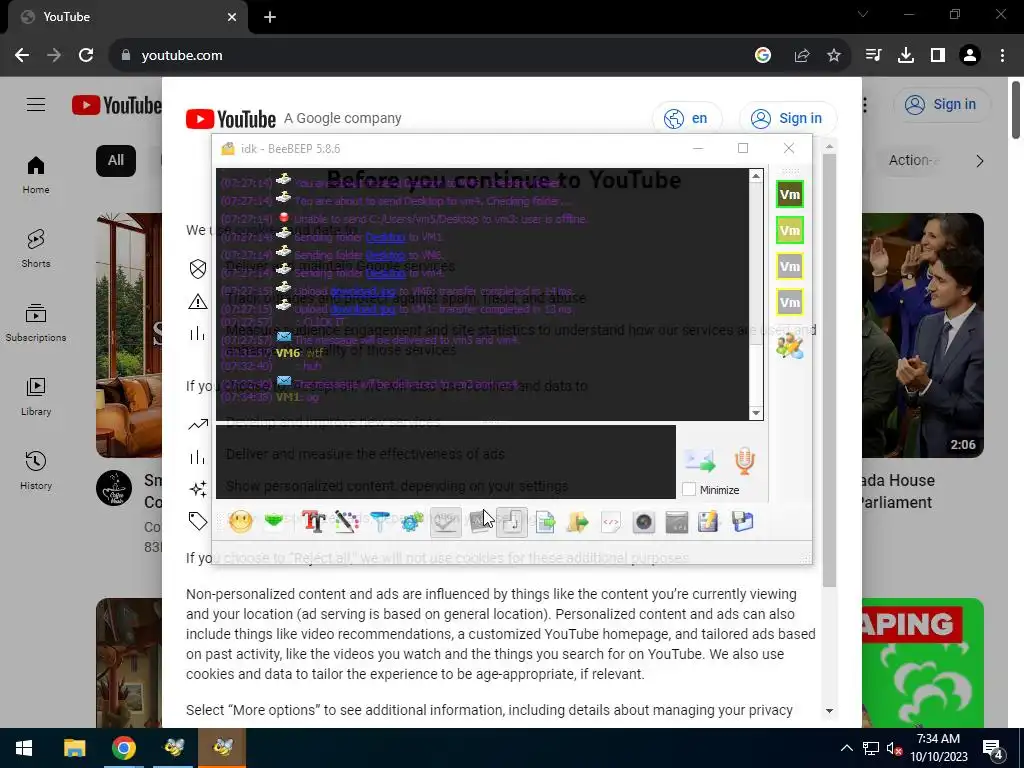This screenshot has height=768, width=1024.
Task: Open Chrome tab search chevron
Action: 863,14
